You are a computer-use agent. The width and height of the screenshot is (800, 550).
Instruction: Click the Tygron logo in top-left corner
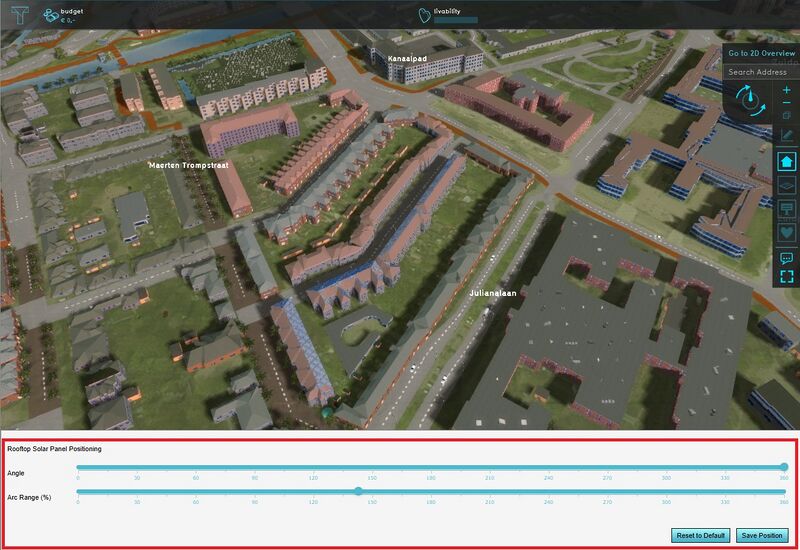click(x=21, y=14)
